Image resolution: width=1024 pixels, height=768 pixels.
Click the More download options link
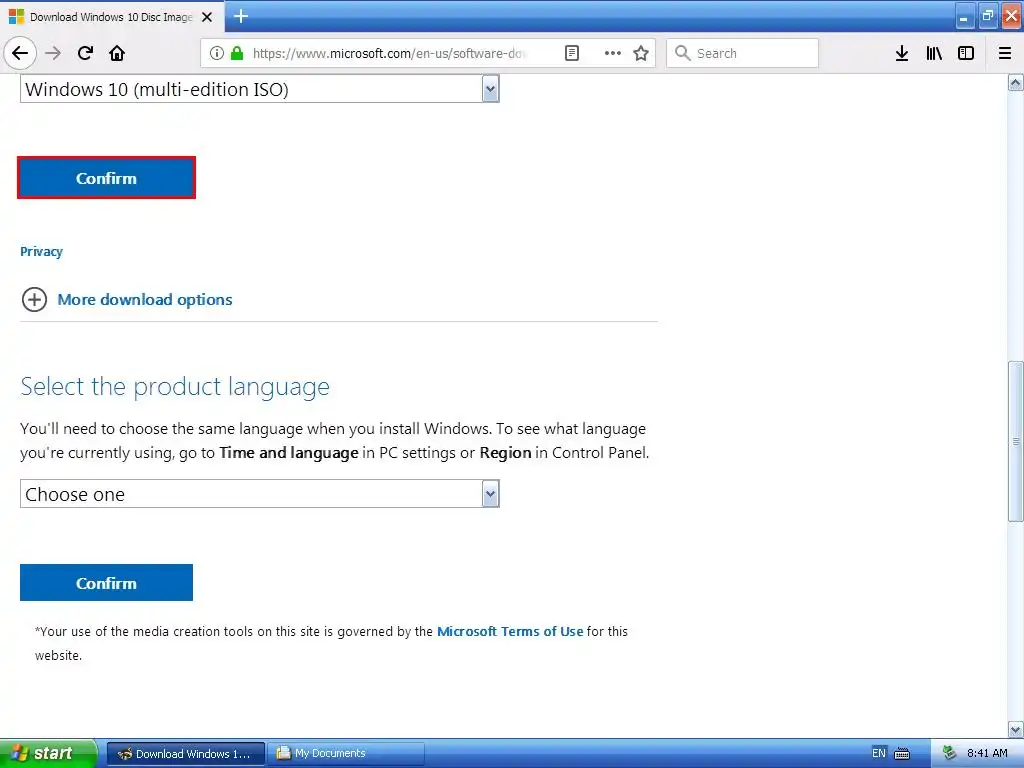tap(145, 300)
